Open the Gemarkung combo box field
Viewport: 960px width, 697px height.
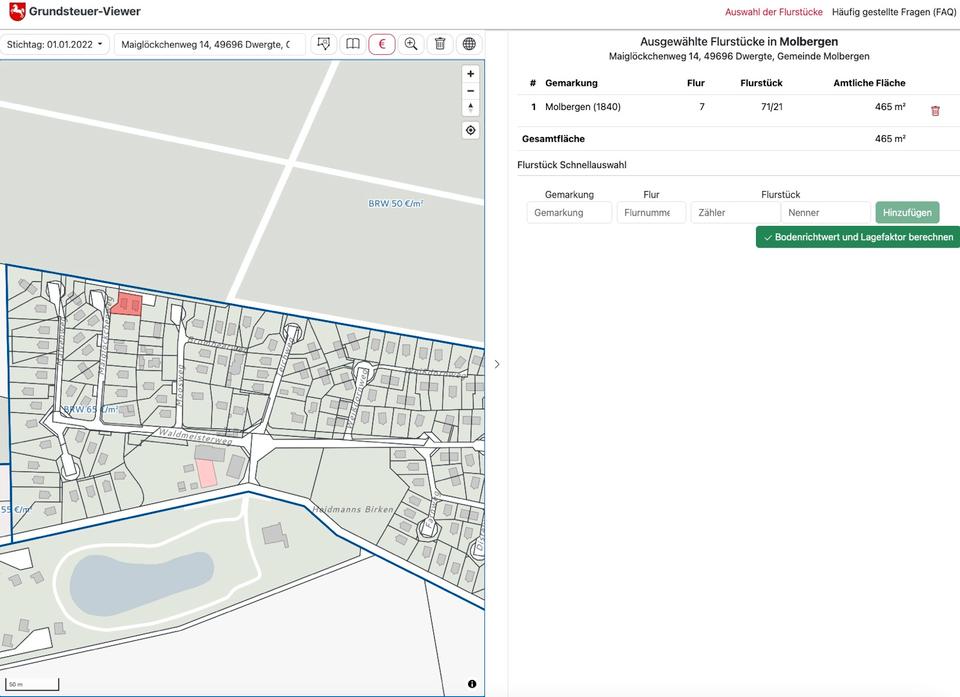pos(569,212)
